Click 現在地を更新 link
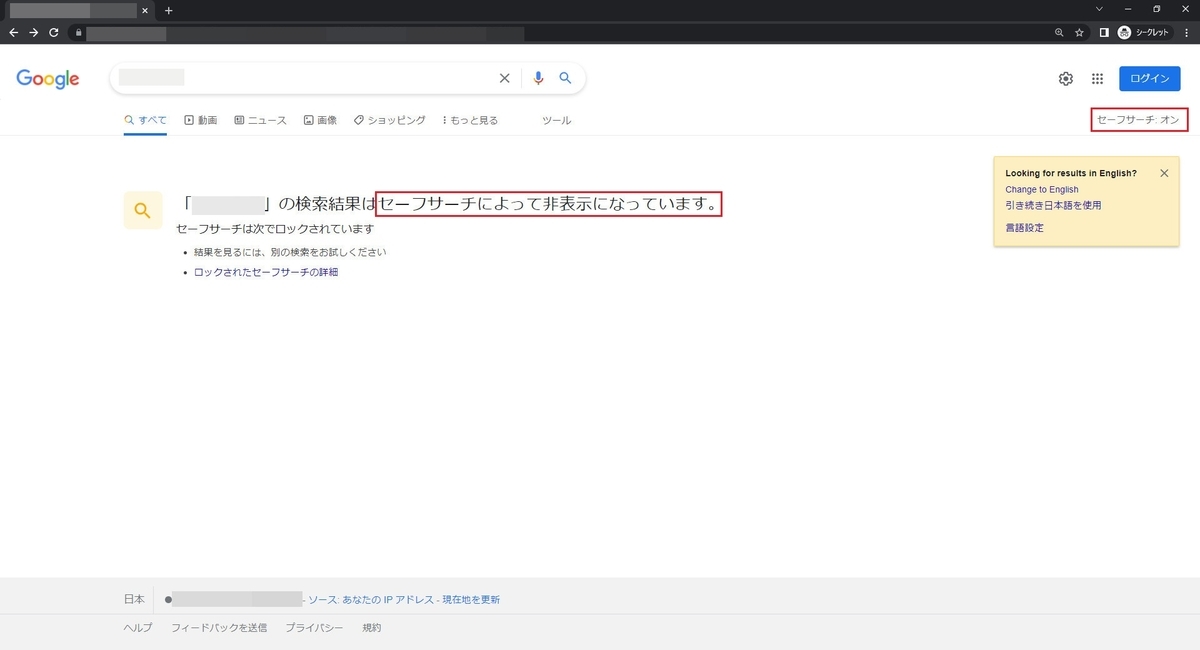The width and height of the screenshot is (1200, 650). click(x=470, y=599)
